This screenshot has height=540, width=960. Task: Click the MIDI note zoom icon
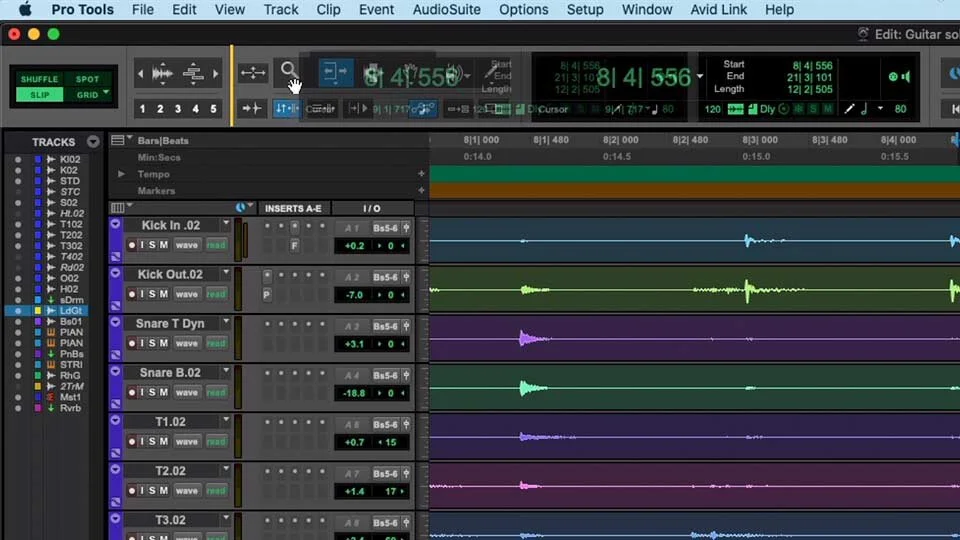(193, 73)
